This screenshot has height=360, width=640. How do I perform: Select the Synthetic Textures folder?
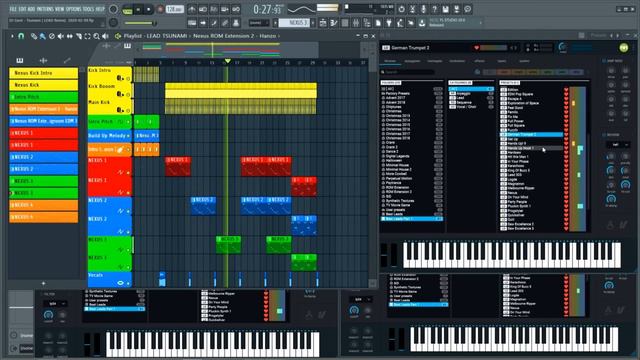pos(412,200)
